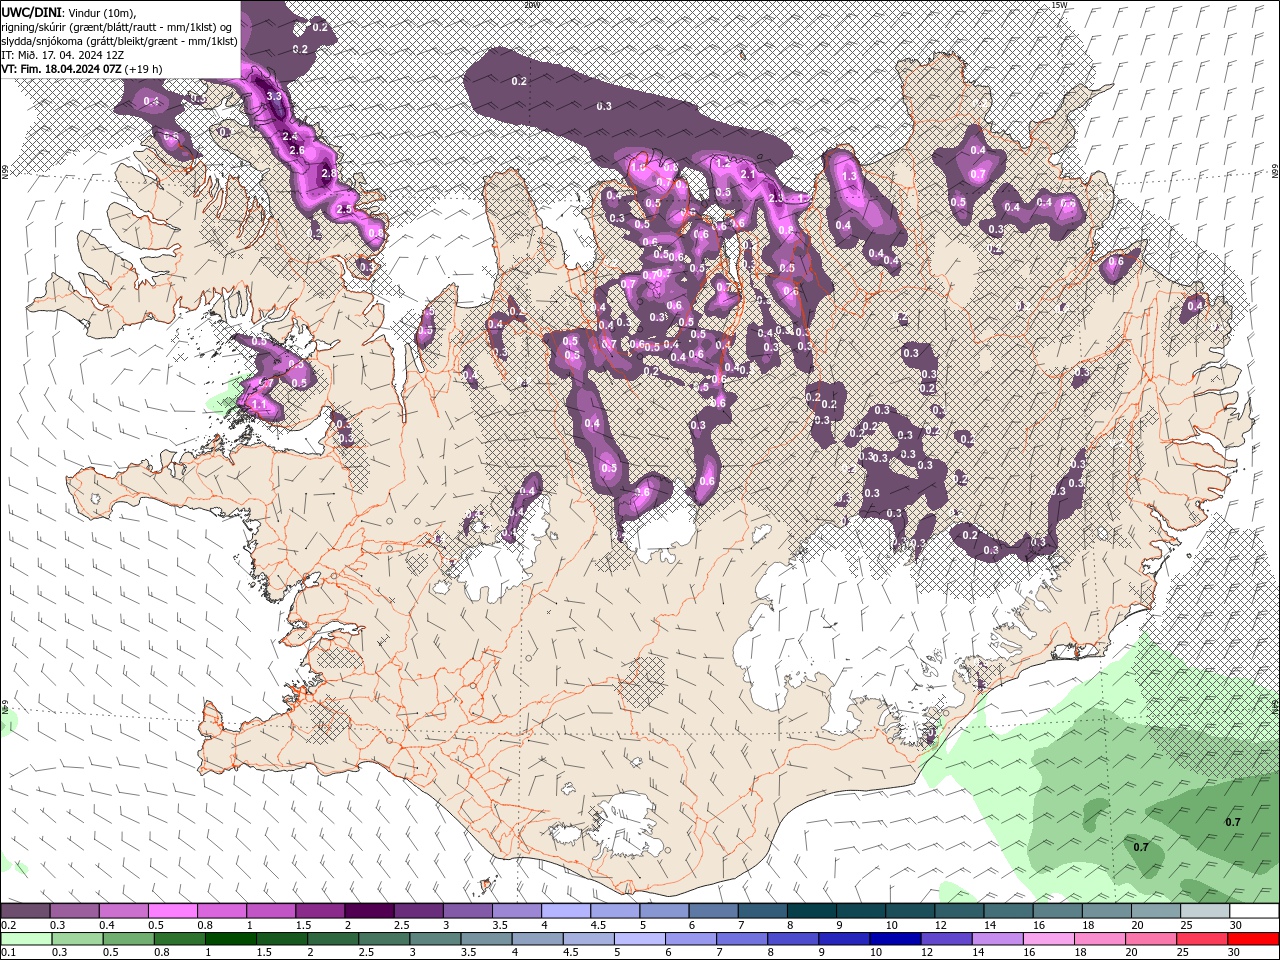
Task: Click the dusky purple 0.2 snow legend swatch
Action: (x=25, y=911)
